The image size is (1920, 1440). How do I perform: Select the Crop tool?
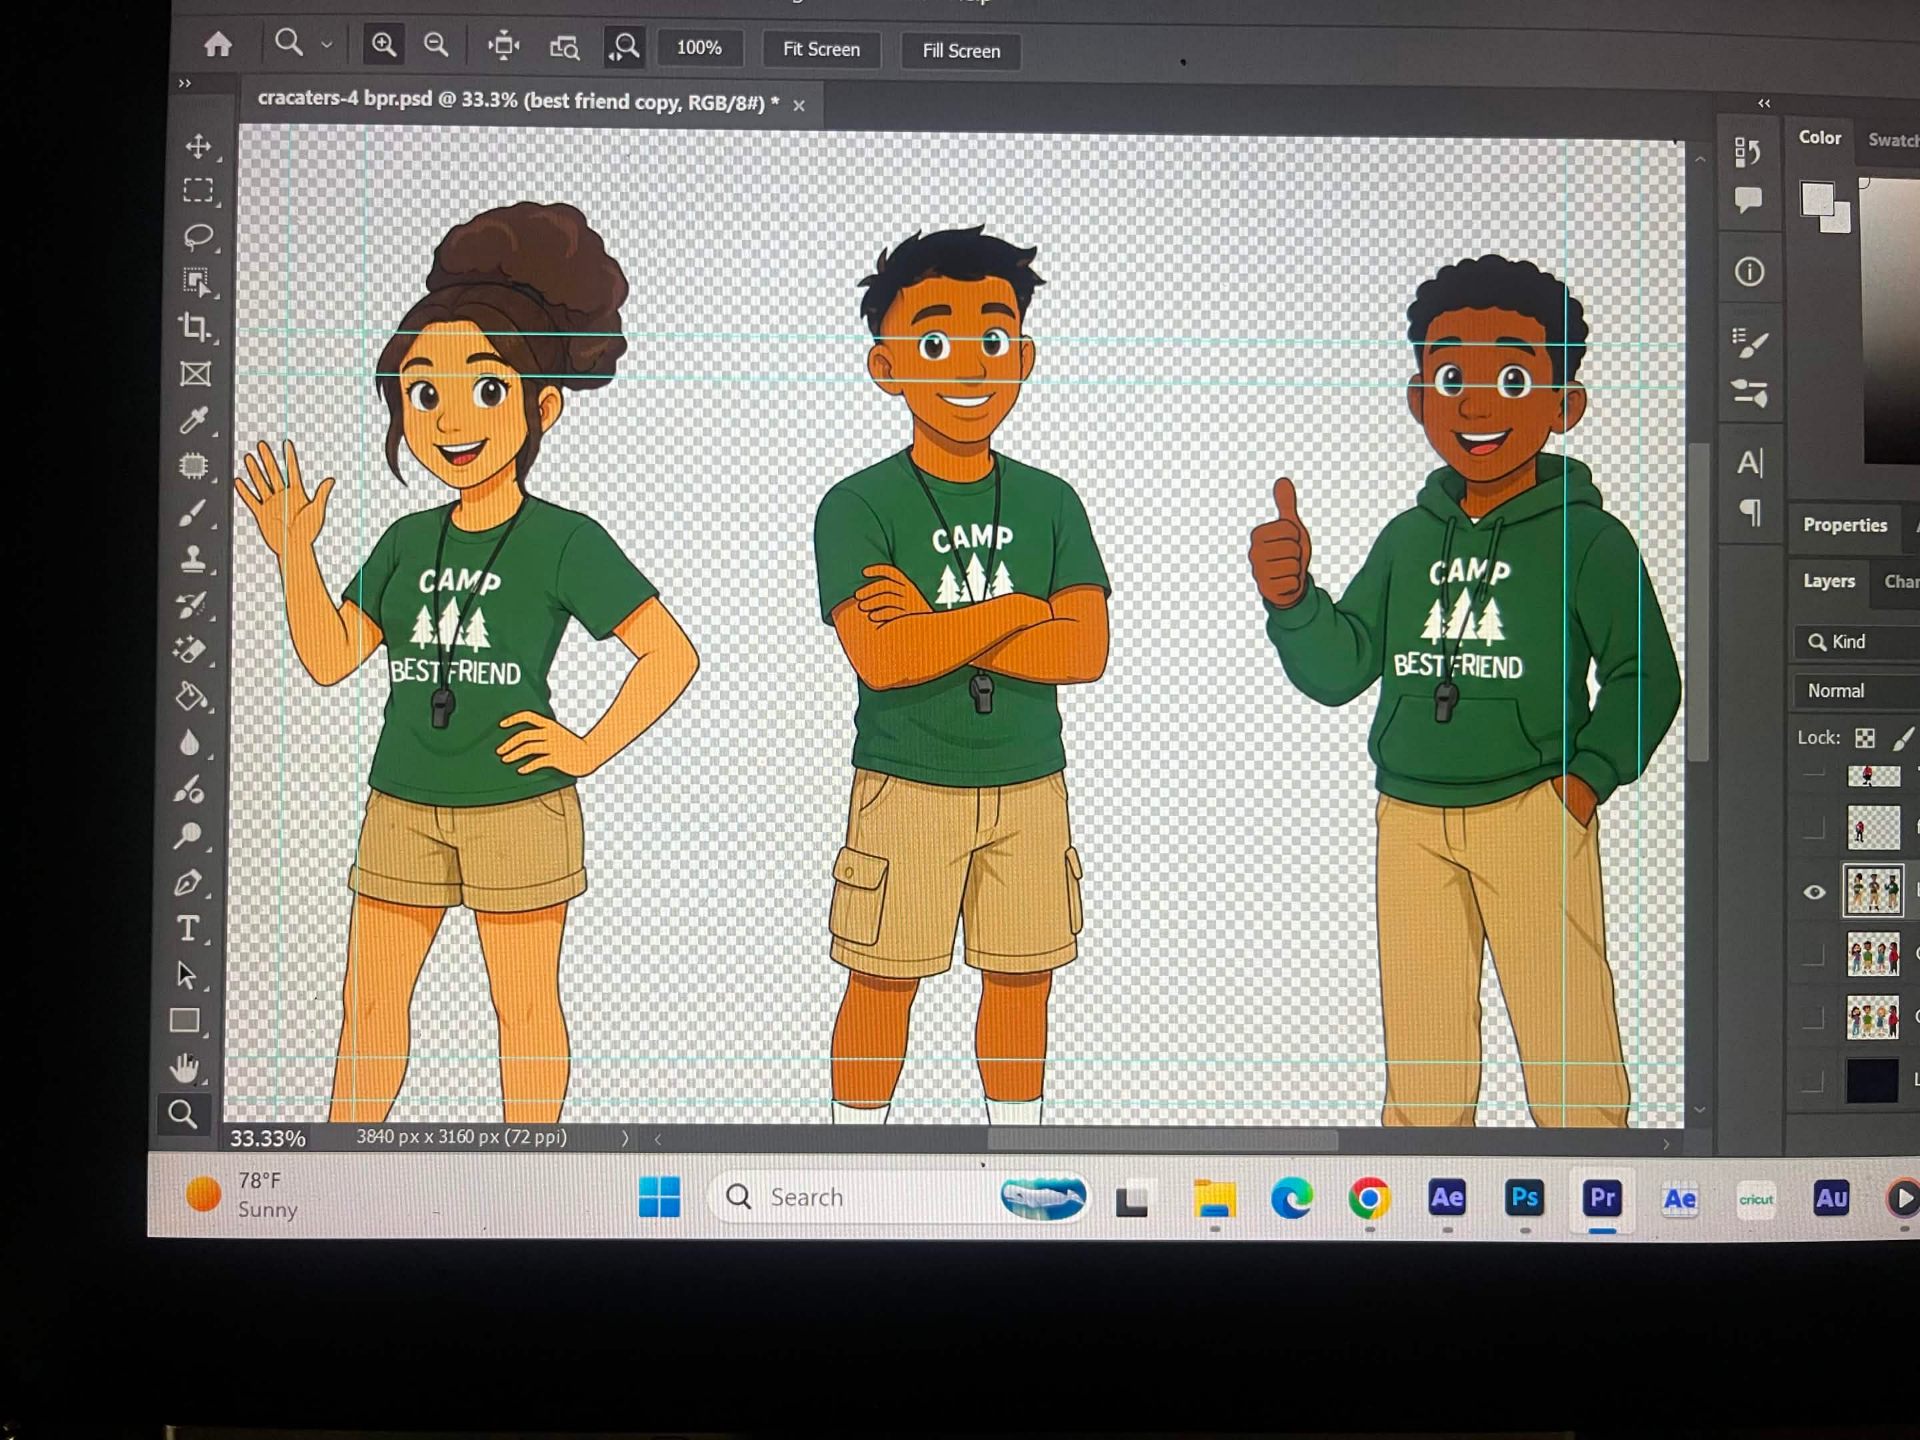[x=195, y=327]
